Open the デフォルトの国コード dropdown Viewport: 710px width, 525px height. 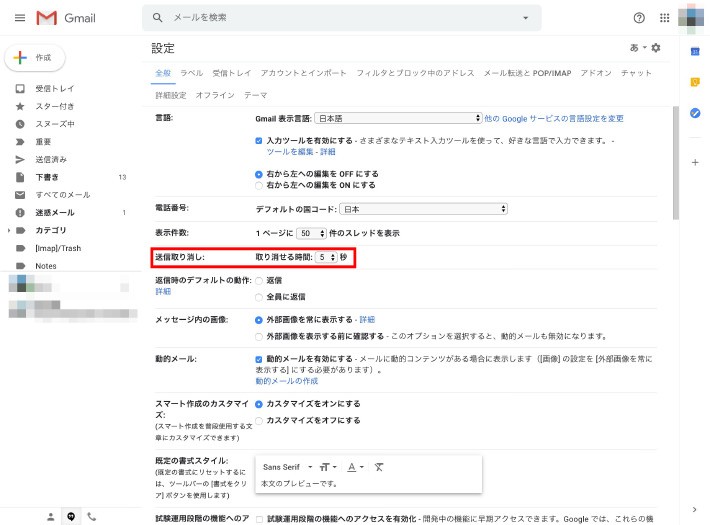point(423,209)
